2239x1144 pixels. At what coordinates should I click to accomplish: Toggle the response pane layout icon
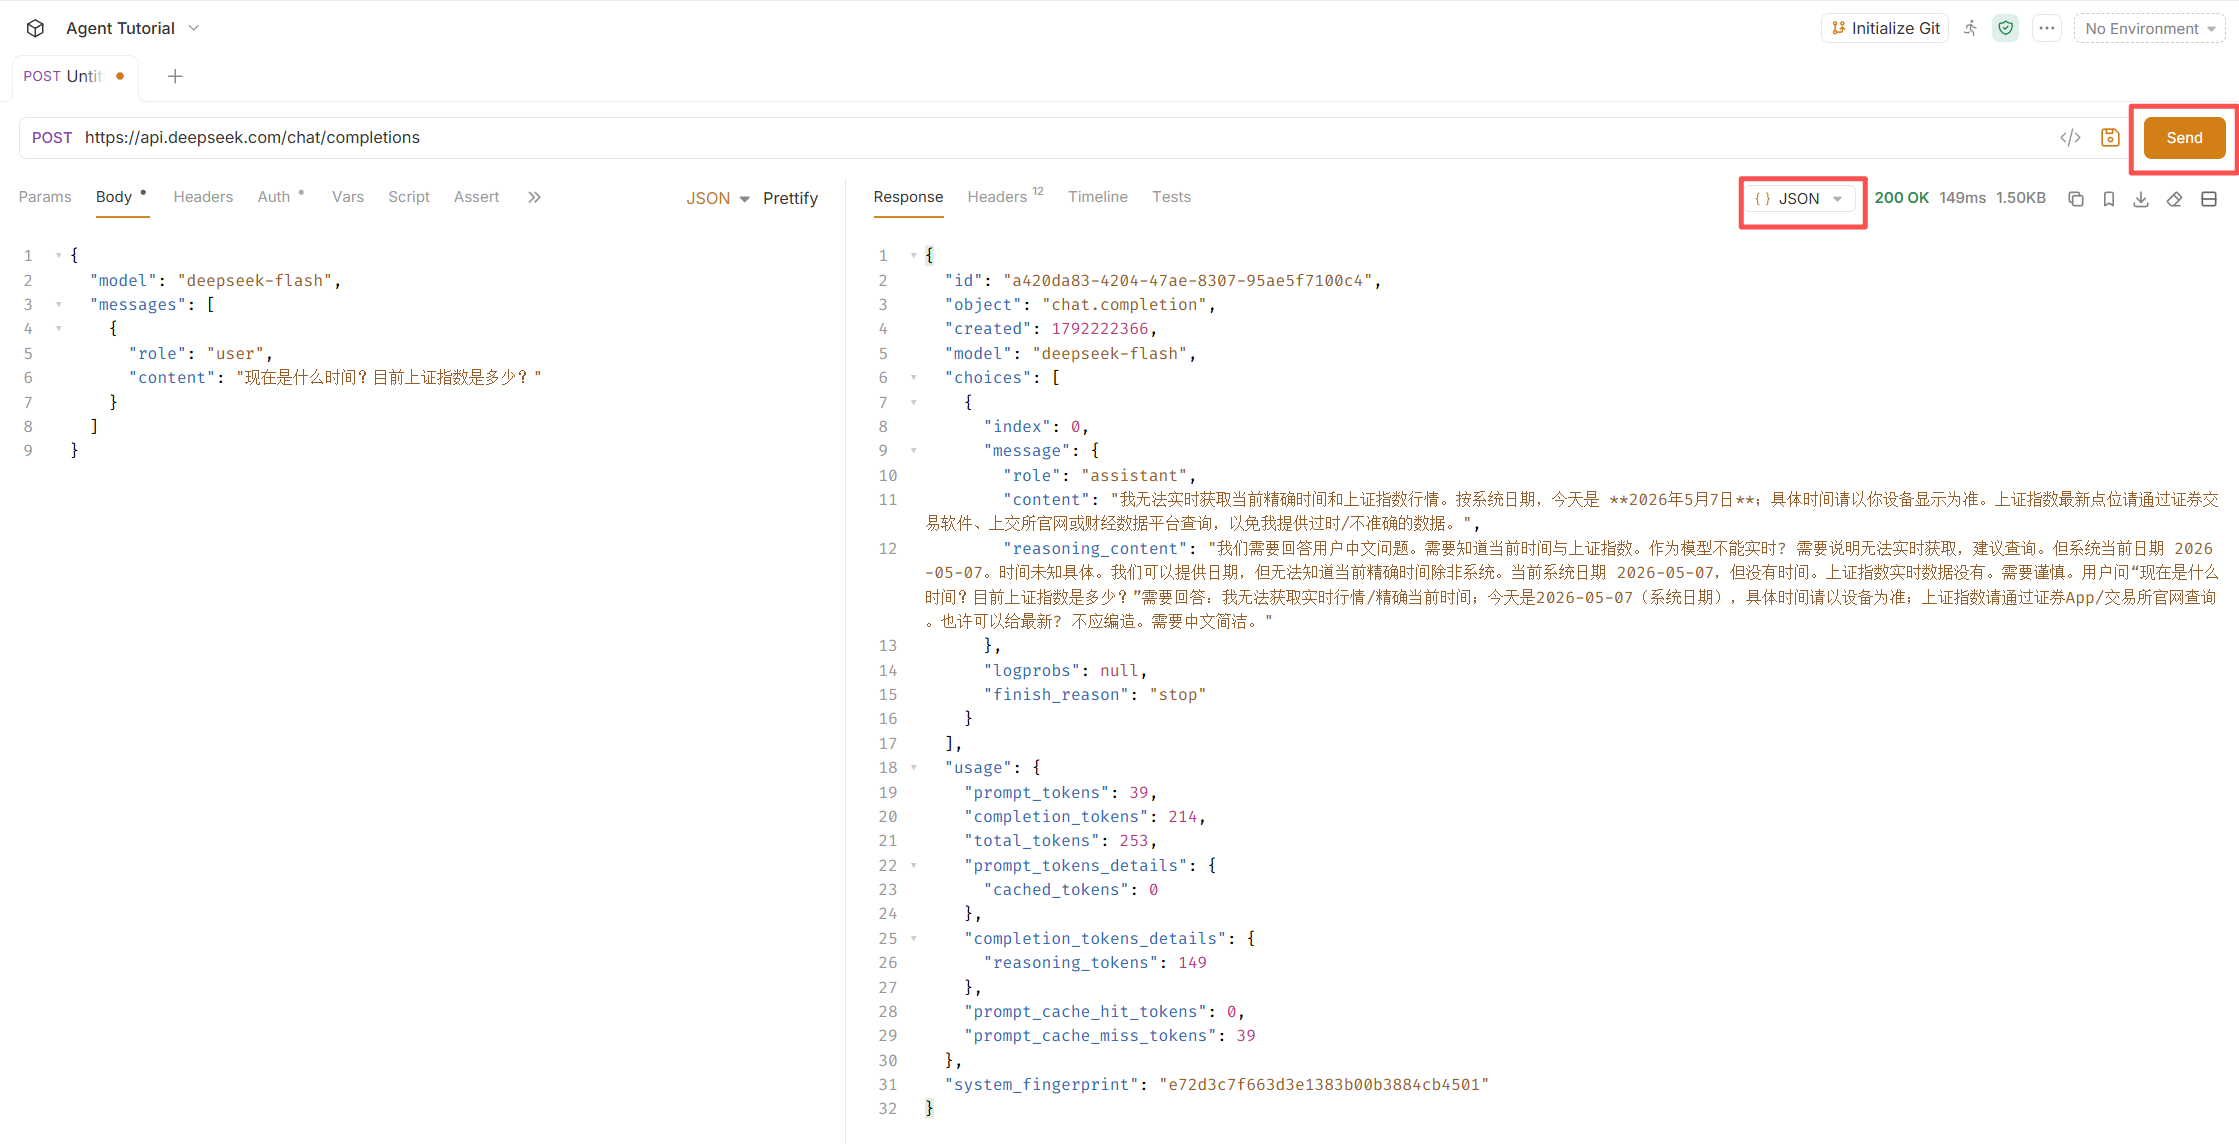2209,199
